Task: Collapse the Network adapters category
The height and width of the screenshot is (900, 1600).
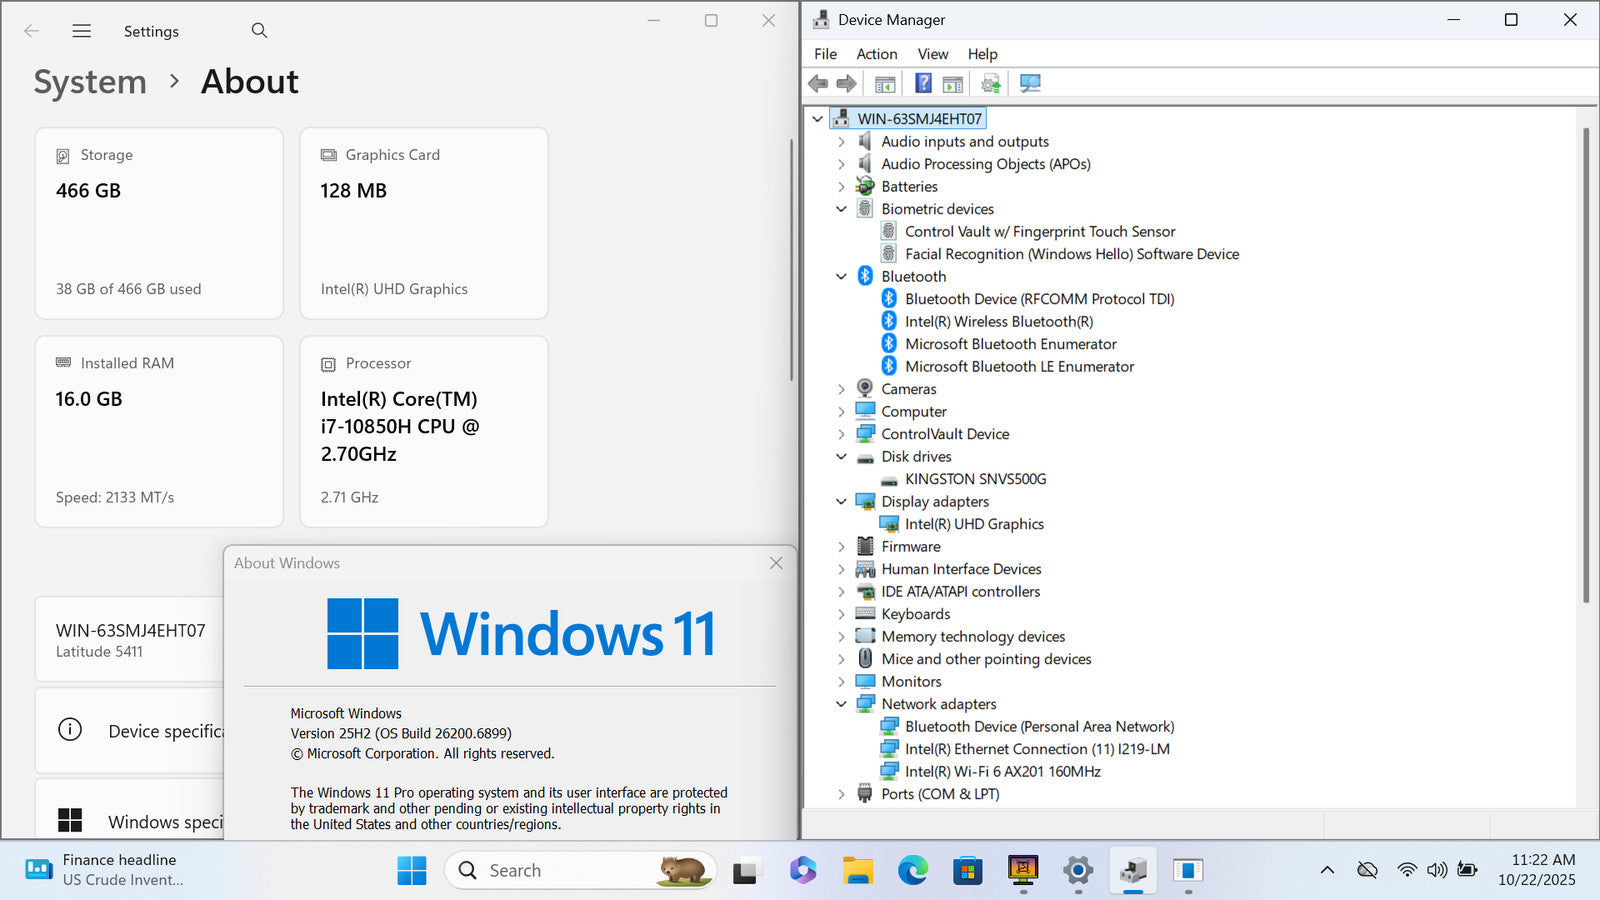Action: [841, 704]
